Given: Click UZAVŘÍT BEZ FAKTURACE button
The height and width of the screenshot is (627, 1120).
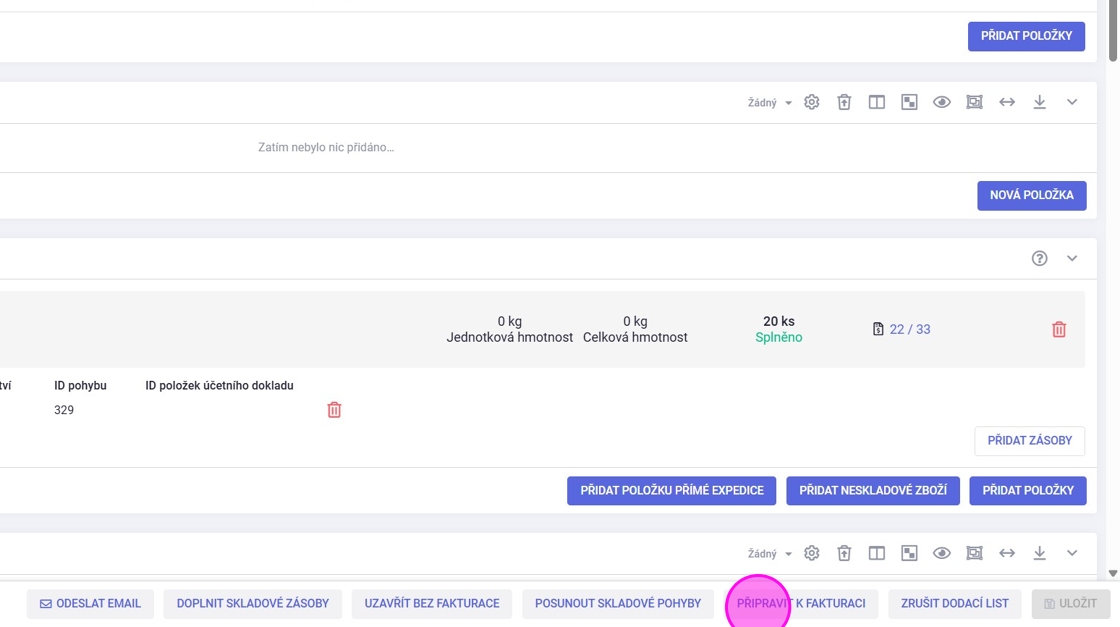Looking at the screenshot, I should coord(431,603).
